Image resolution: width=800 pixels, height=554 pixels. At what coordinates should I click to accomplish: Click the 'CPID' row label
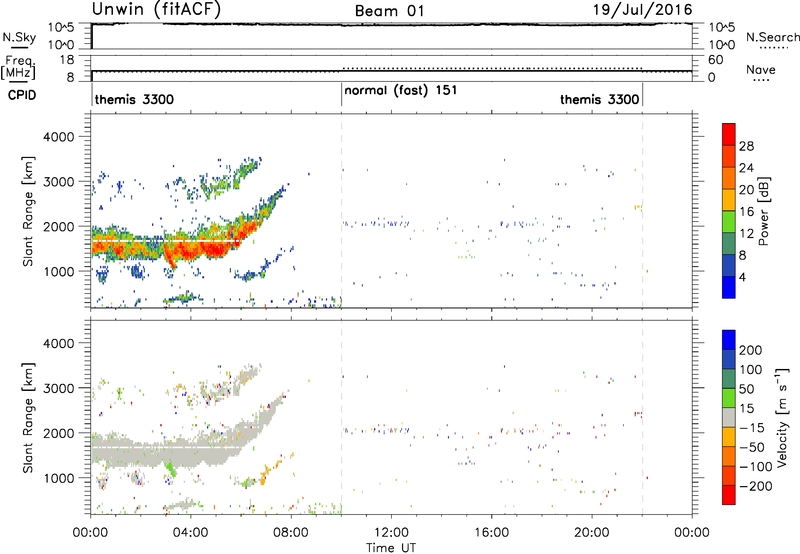click(22, 95)
